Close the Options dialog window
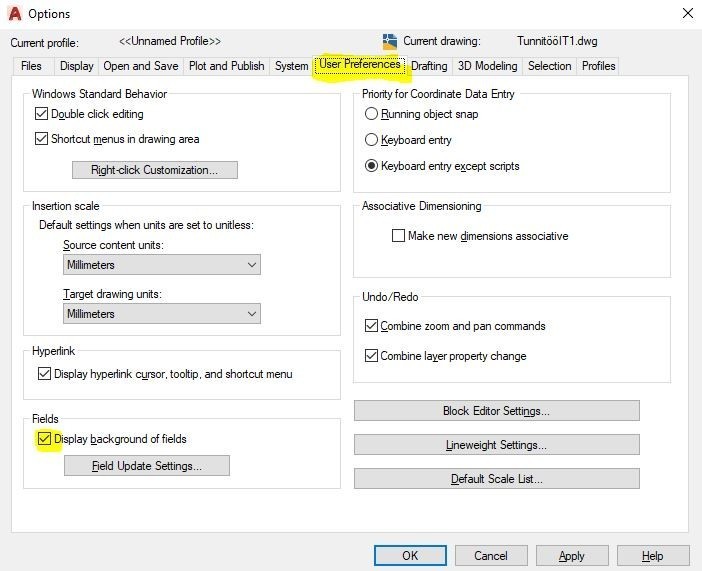The image size is (702, 571). pos(687,14)
